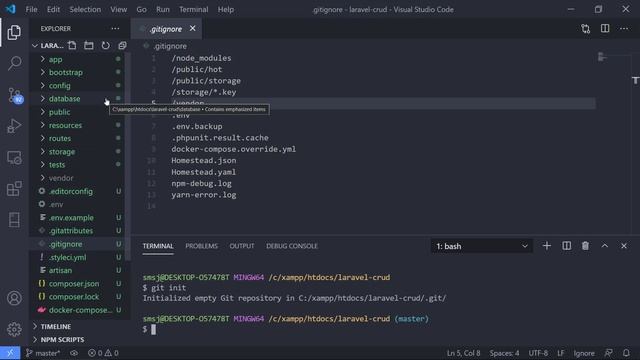The width and height of the screenshot is (640, 360).
Task: Click the remote window indicator in status bar
Action: pyautogui.click(x=10, y=353)
